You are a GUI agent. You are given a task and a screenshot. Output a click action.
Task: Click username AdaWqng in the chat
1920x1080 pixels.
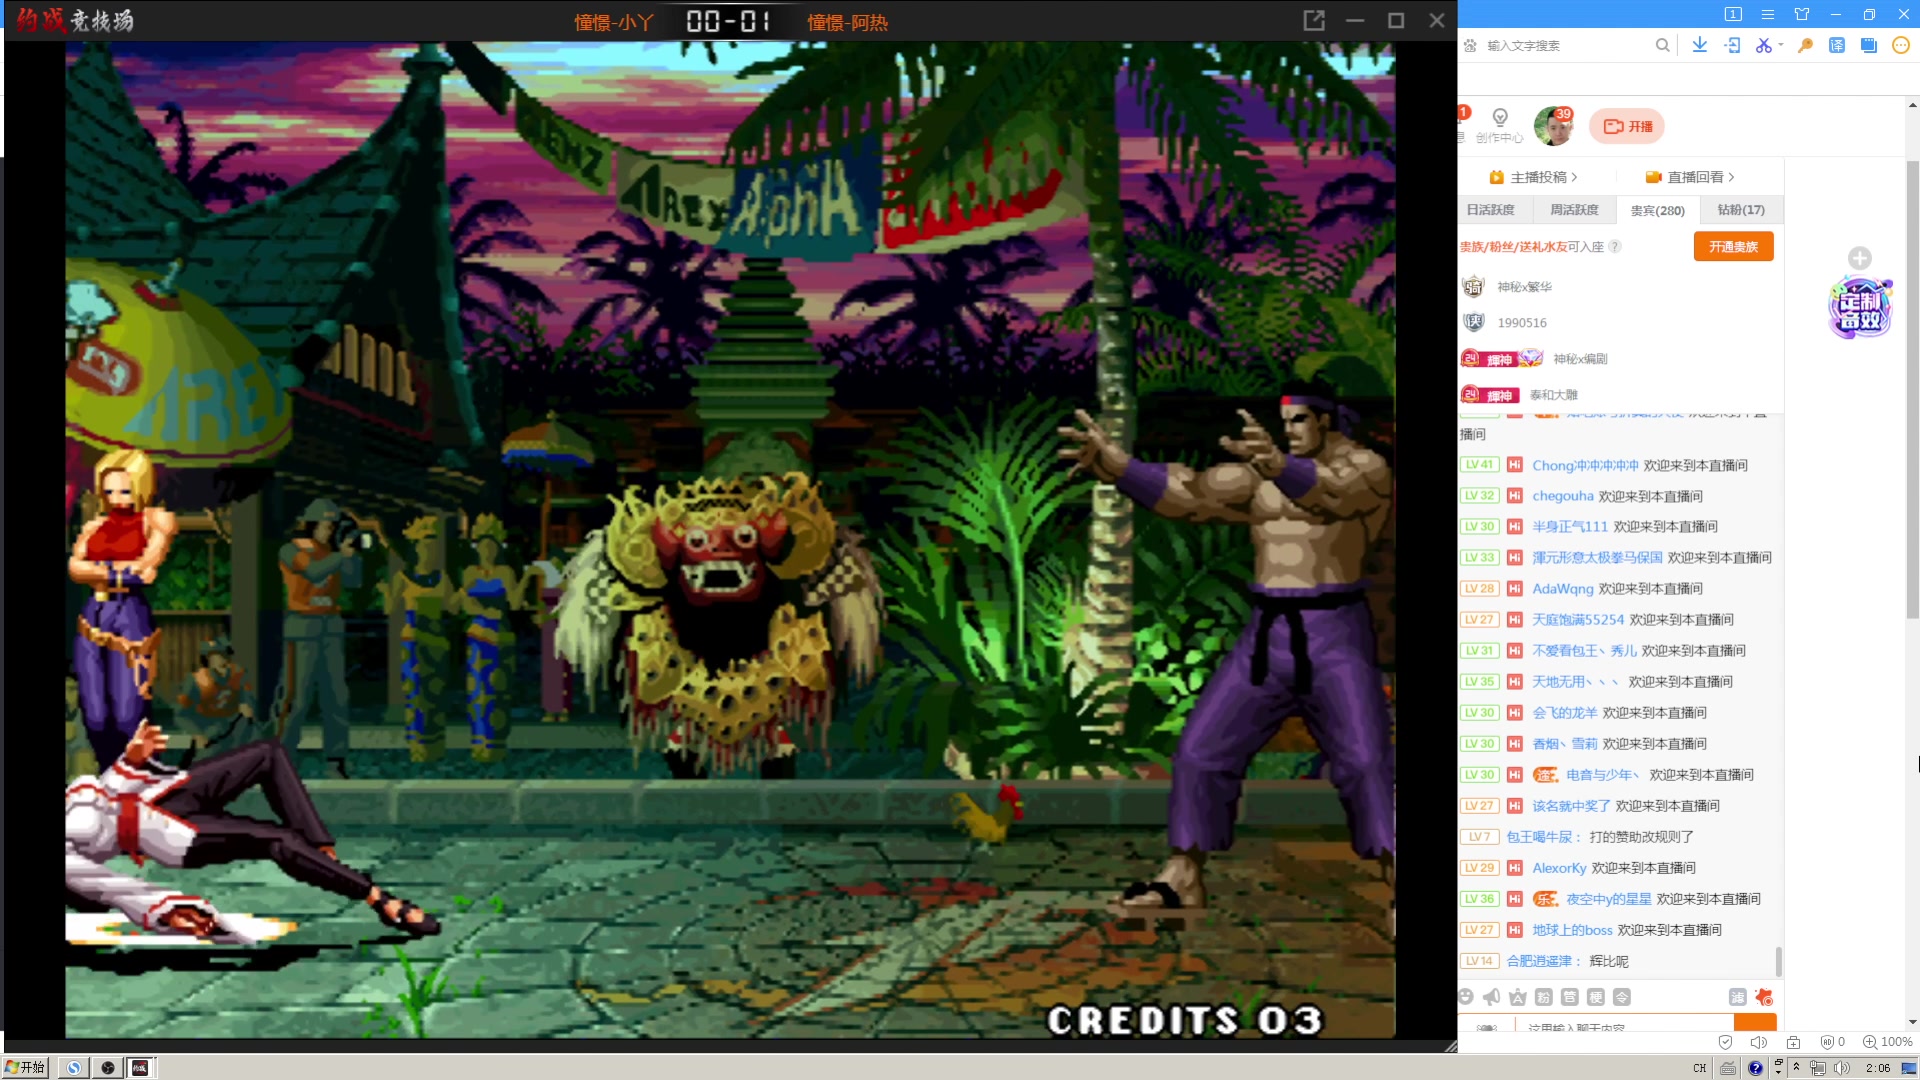1563,589
